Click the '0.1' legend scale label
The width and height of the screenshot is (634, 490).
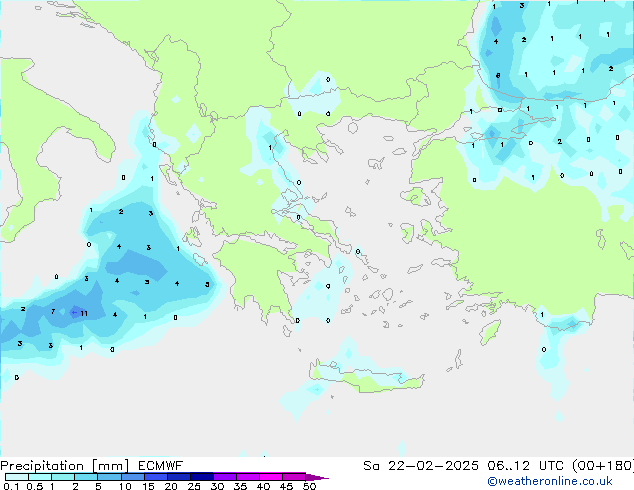pos(11,486)
